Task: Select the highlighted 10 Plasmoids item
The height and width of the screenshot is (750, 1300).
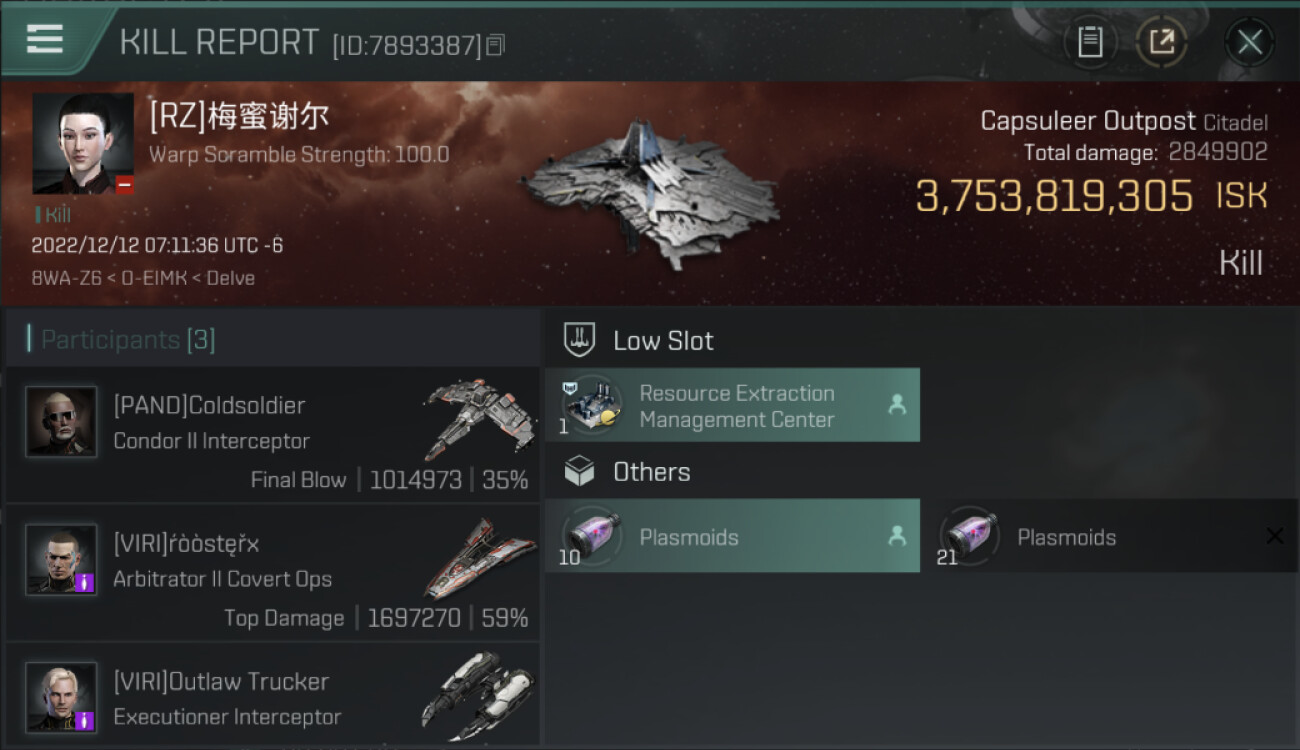Action: (x=733, y=536)
